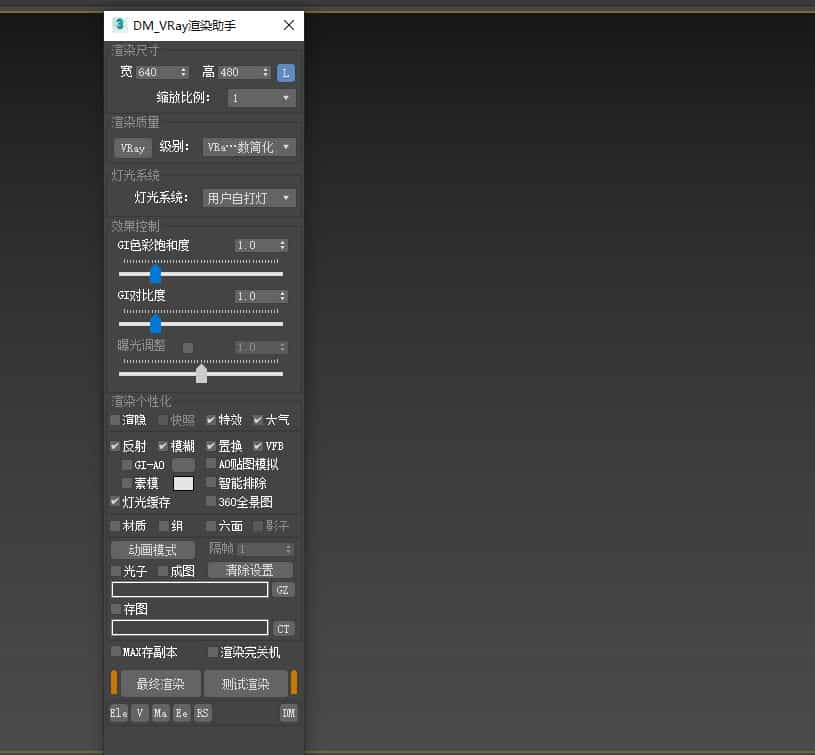Click the white 素模 color swatch
Screen dimensions: 815x755
tap(183, 484)
